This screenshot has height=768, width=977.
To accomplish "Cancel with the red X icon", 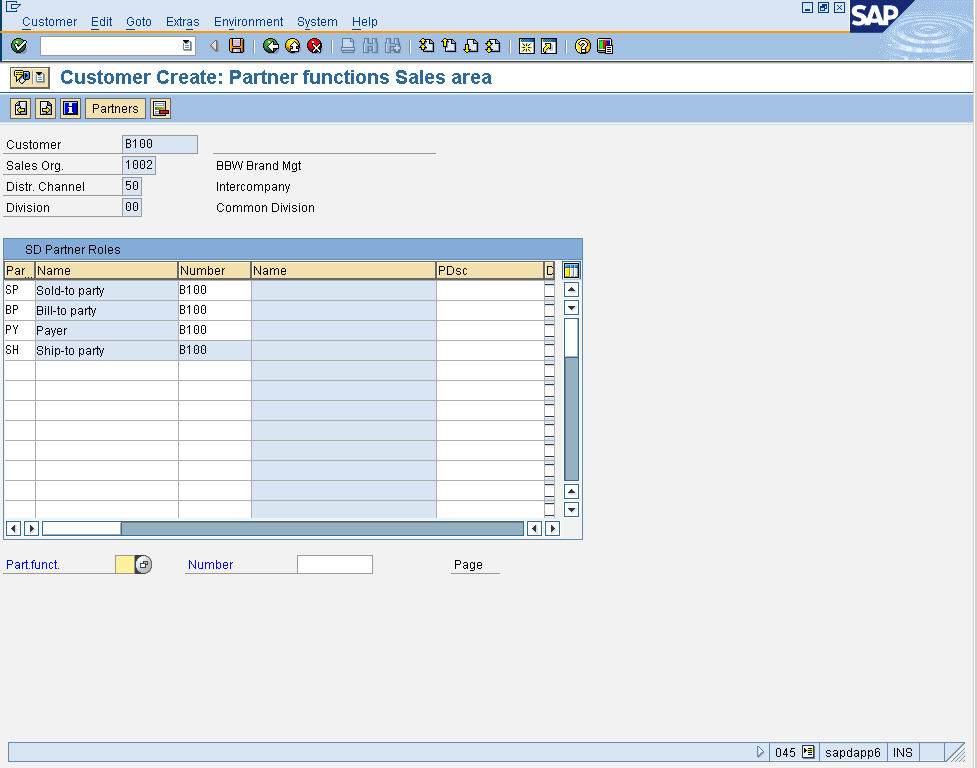I will [x=315, y=45].
